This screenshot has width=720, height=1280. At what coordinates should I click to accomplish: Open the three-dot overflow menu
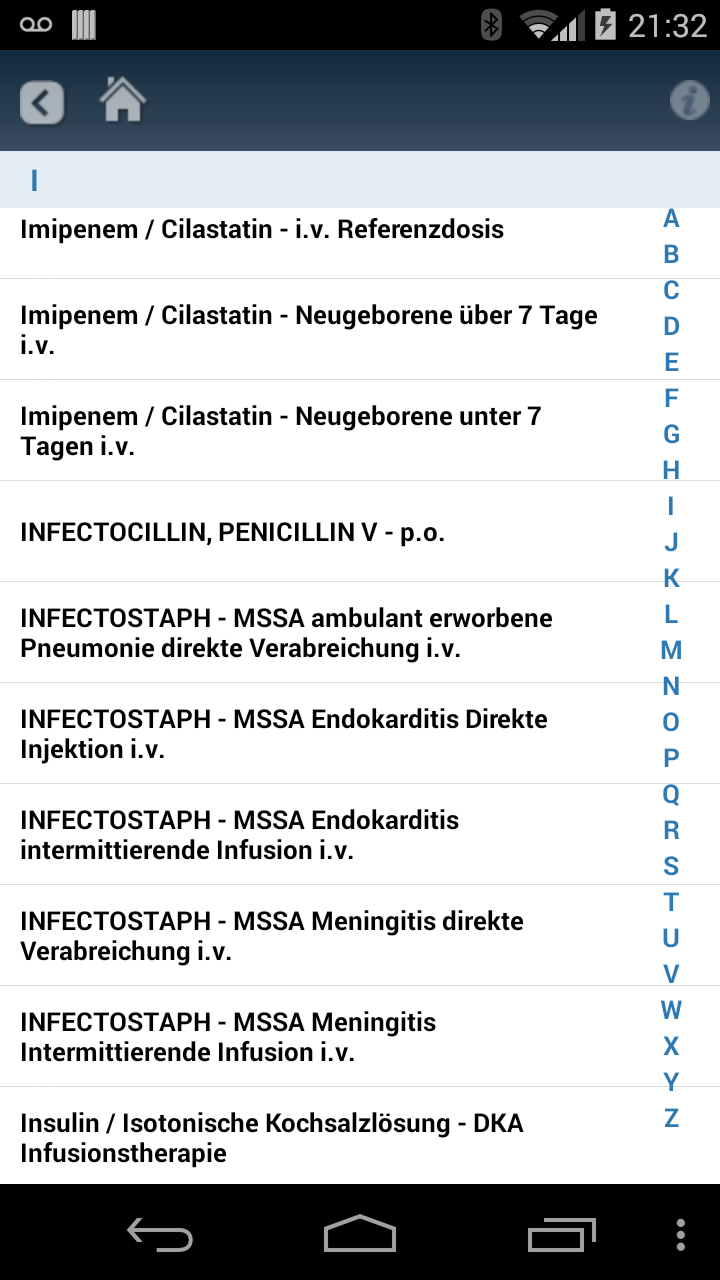pos(681,1234)
